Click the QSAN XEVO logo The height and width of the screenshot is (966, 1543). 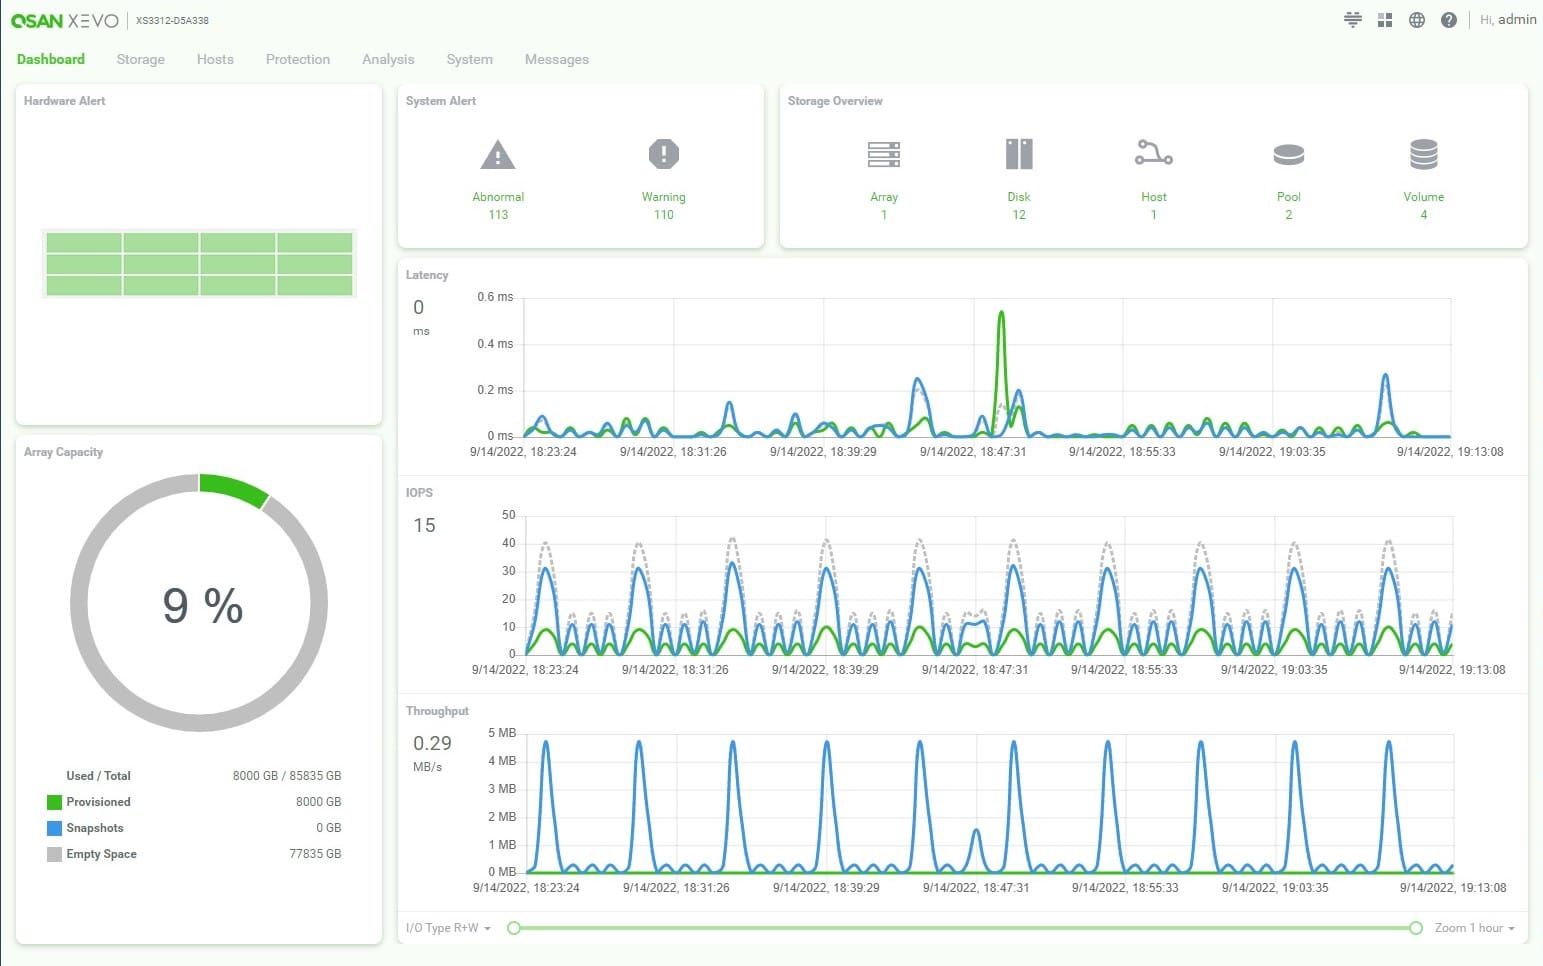coord(65,21)
